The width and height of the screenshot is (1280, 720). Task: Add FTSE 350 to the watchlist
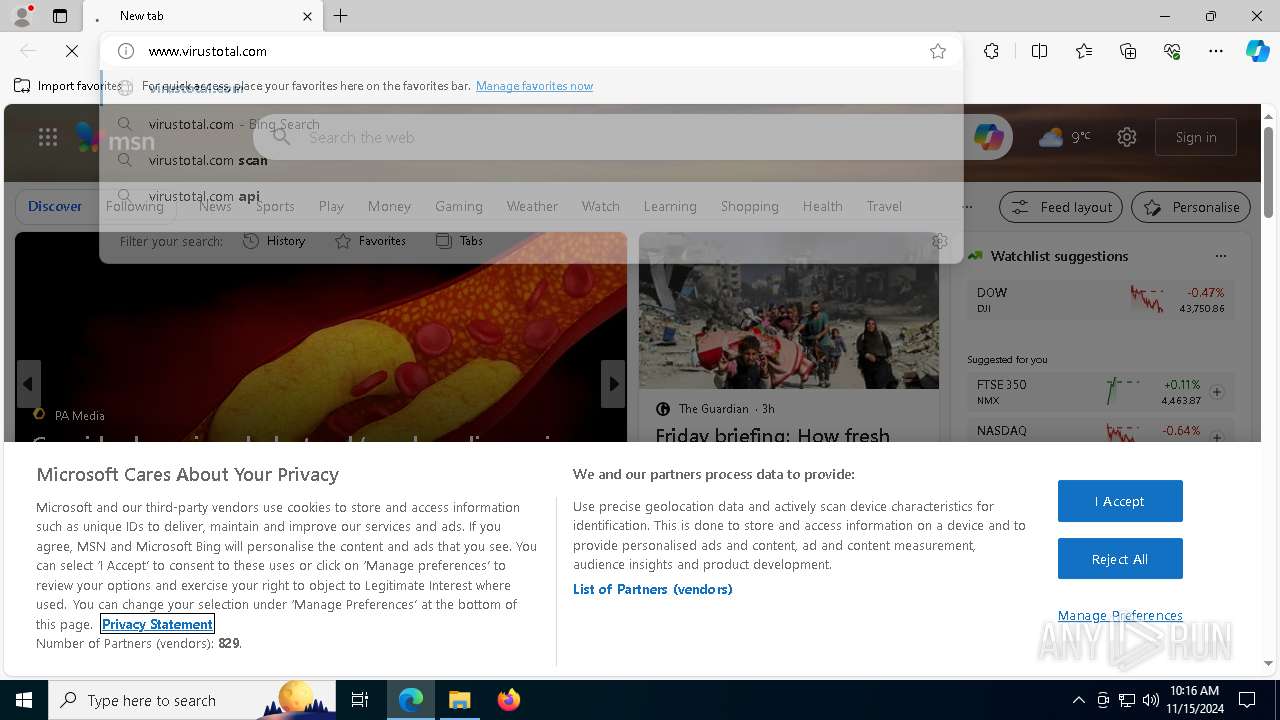(1217, 392)
